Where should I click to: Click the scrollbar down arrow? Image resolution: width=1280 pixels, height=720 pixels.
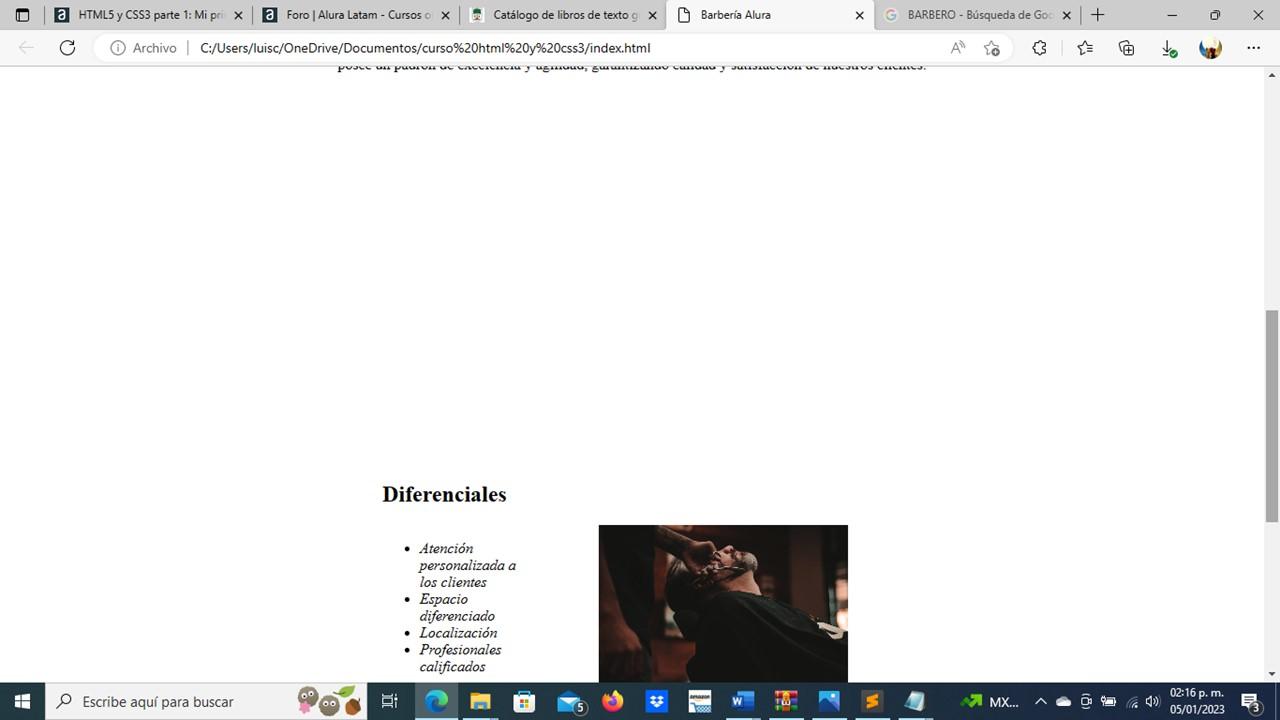pyautogui.click(x=1272, y=674)
